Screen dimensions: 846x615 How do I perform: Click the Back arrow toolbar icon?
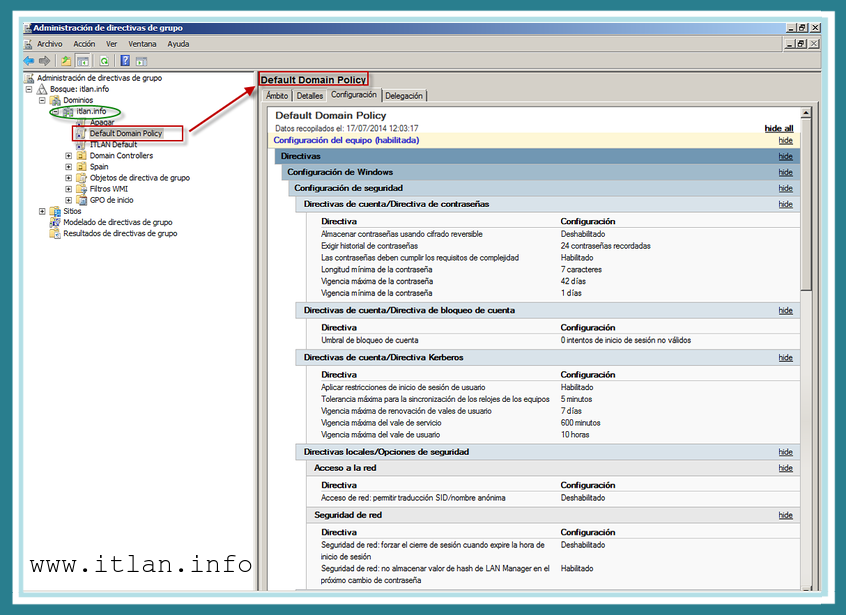click(x=29, y=61)
